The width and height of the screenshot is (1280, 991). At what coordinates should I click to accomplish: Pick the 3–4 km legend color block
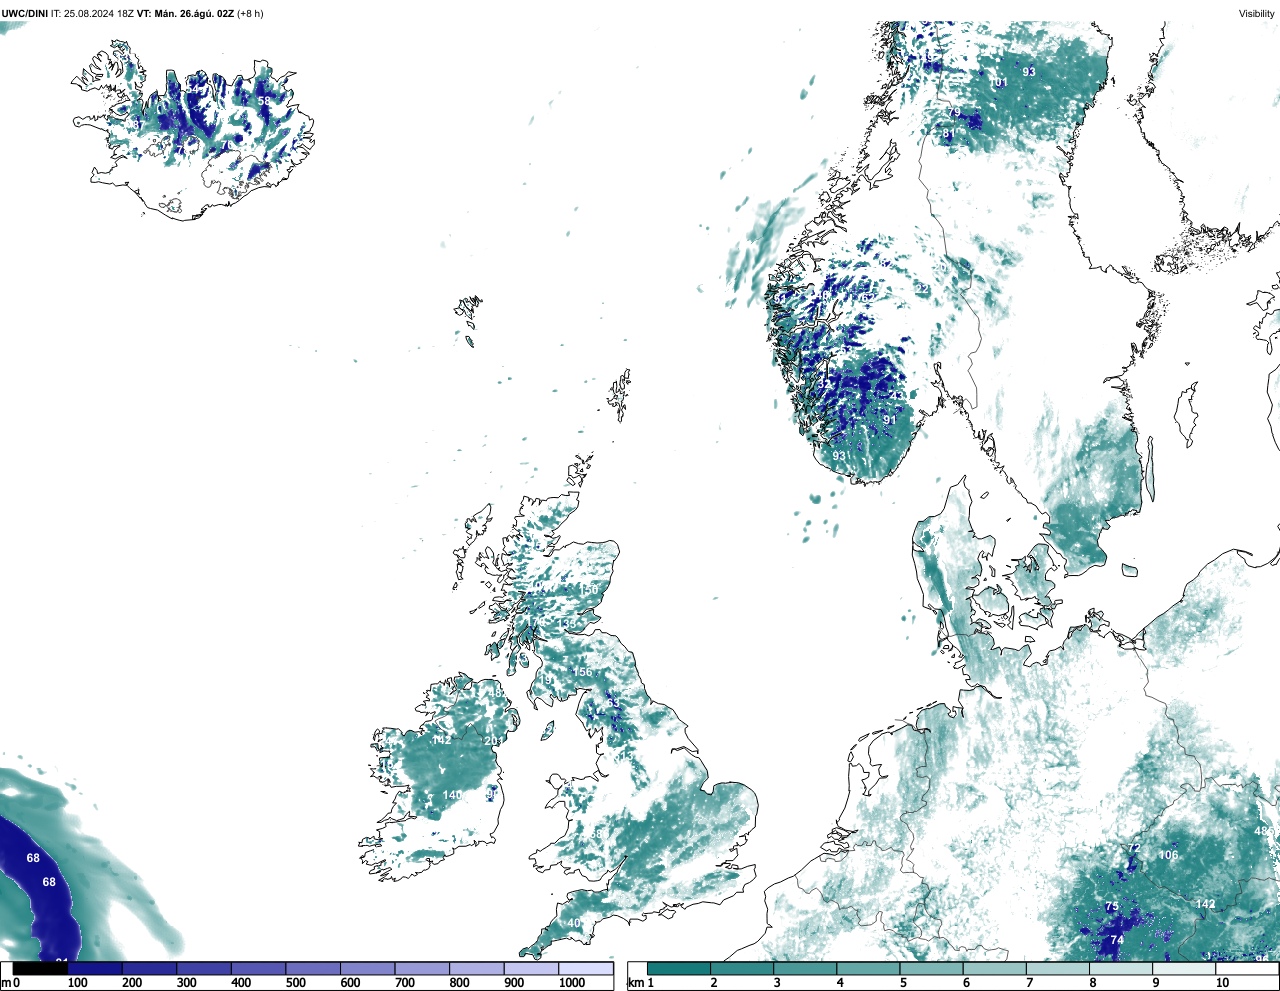tap(805, 968)
